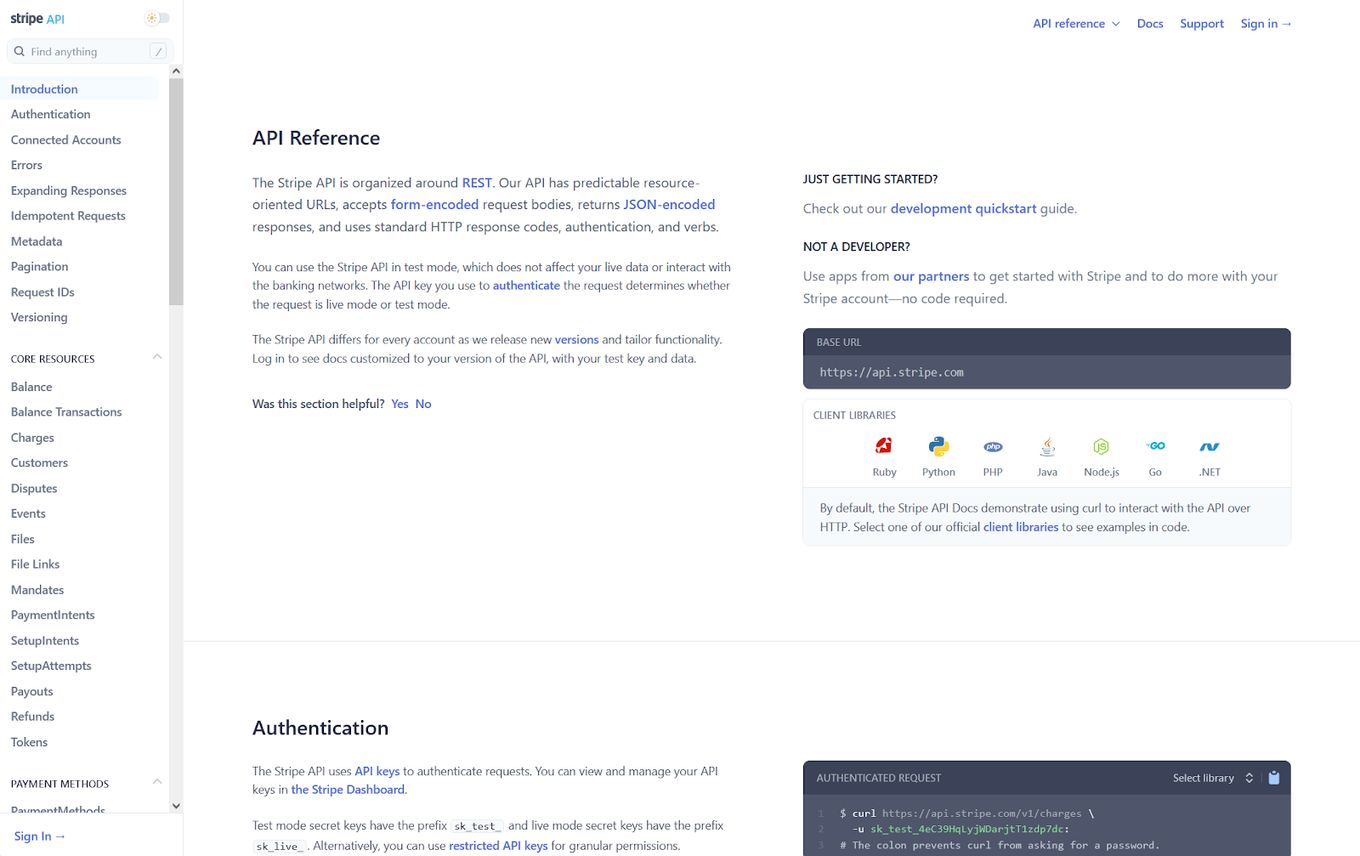Open Events in the sidebar
This screenshot has height=856, width=1360.
(28, 513)
